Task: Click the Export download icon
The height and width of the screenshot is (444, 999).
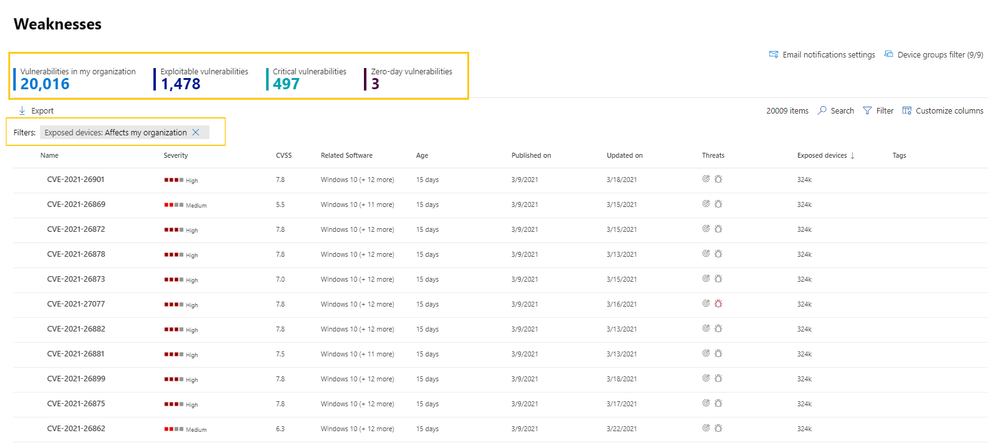Action: point(22,111)
